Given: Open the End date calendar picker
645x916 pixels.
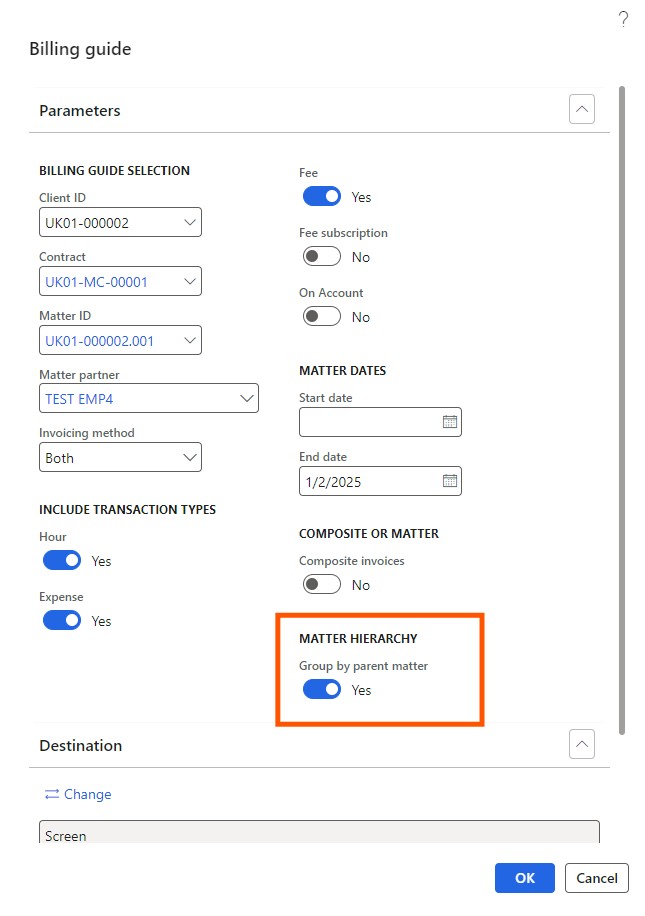Looking at the screenshot, I should [x=449, y=481].
